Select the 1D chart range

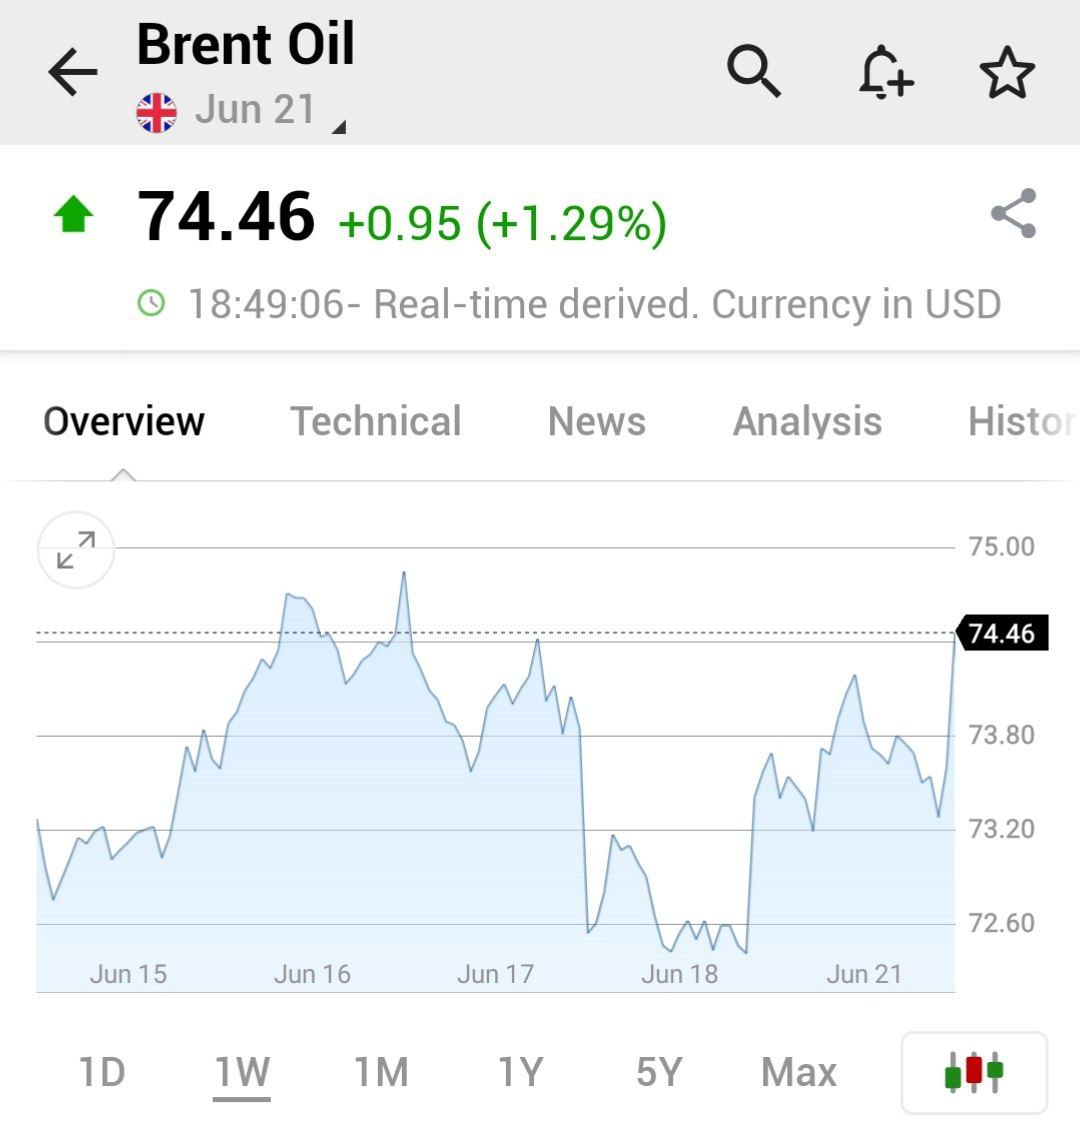click(102, 1072)
